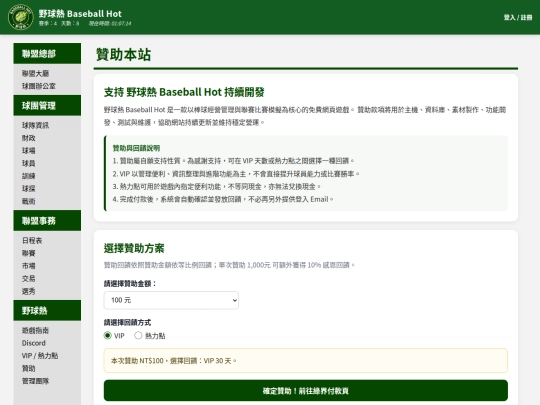Select the VIP reward radio button
540x405 pixels.
click(107, 335)
